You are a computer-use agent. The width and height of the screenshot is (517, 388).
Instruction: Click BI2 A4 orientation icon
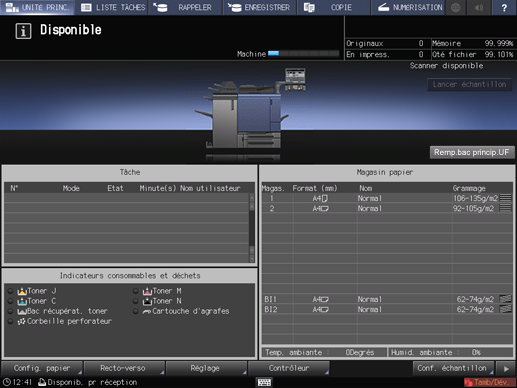(325, 310)
